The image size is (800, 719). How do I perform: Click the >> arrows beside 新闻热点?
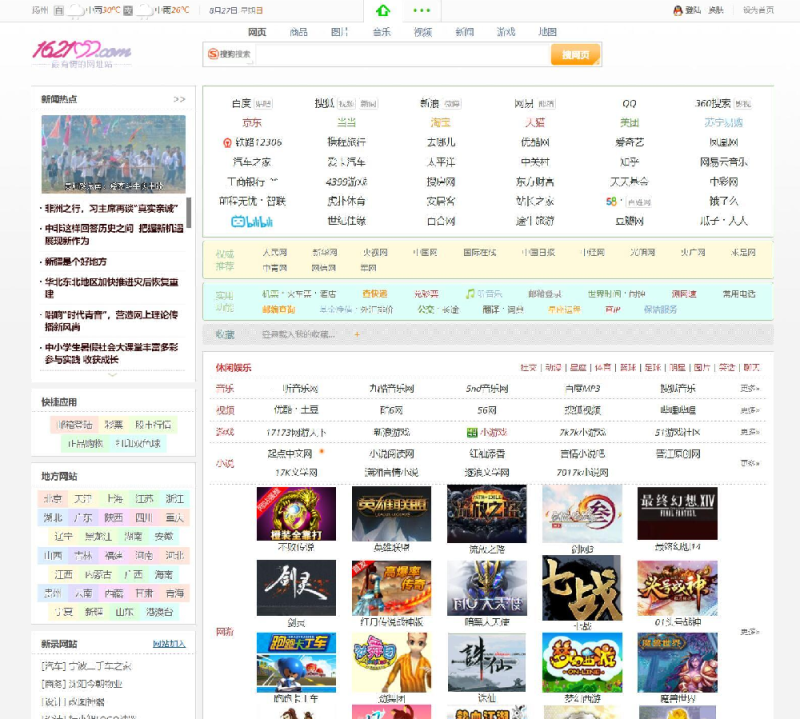179,99
